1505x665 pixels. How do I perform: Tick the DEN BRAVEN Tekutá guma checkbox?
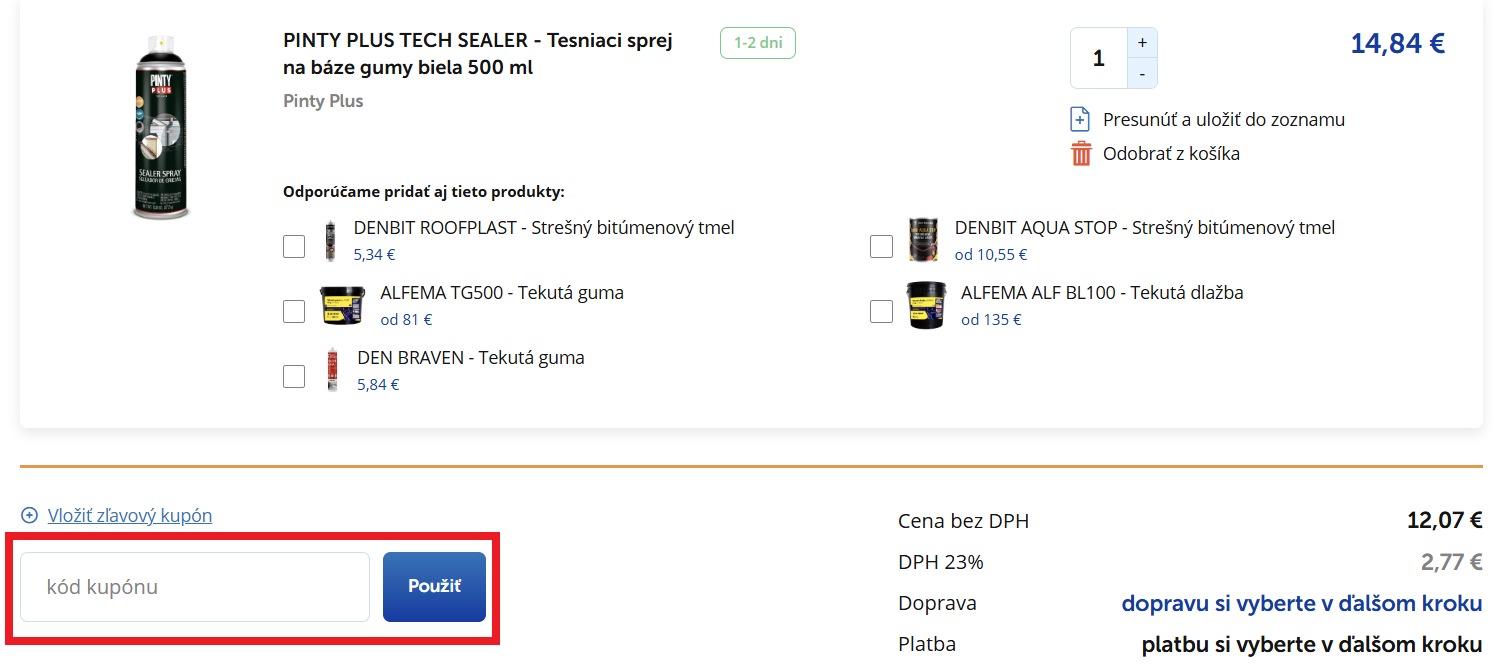click(294, 376)
